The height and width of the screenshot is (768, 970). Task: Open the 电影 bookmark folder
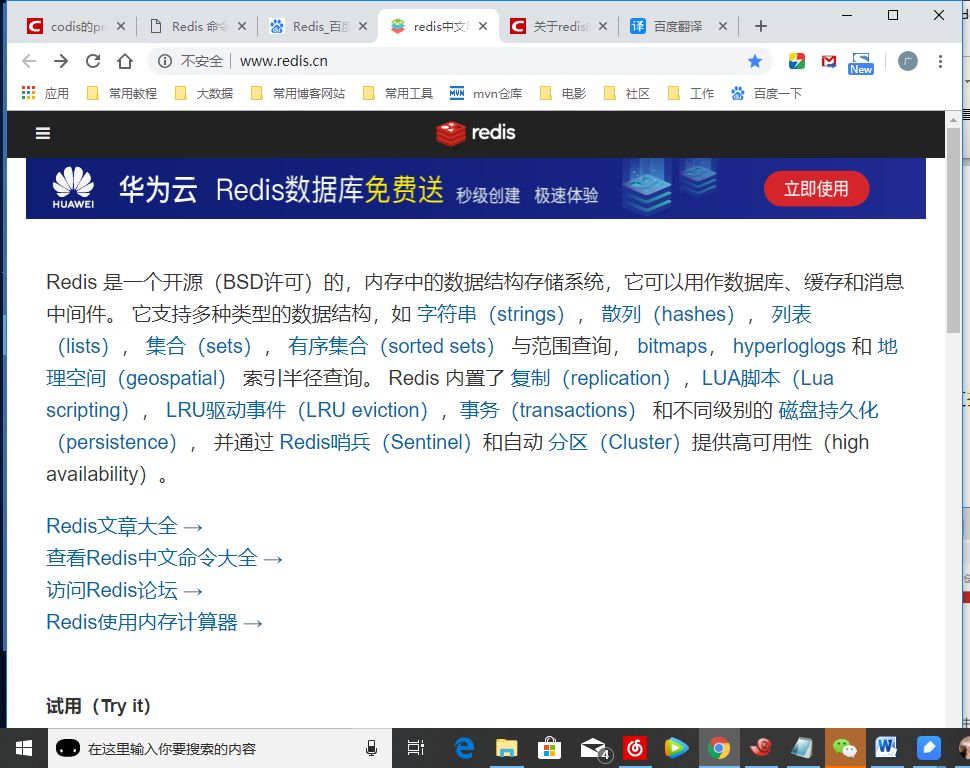[562, 93]
